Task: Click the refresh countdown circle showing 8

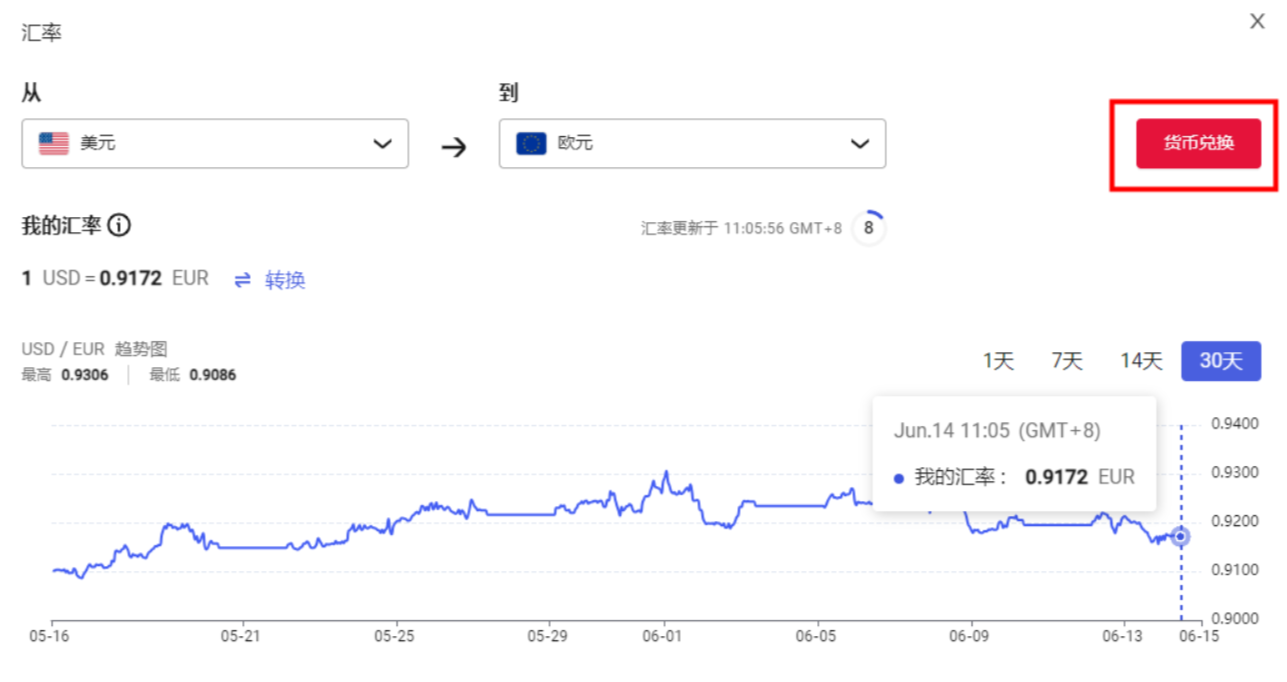Action: click(868, 228)
